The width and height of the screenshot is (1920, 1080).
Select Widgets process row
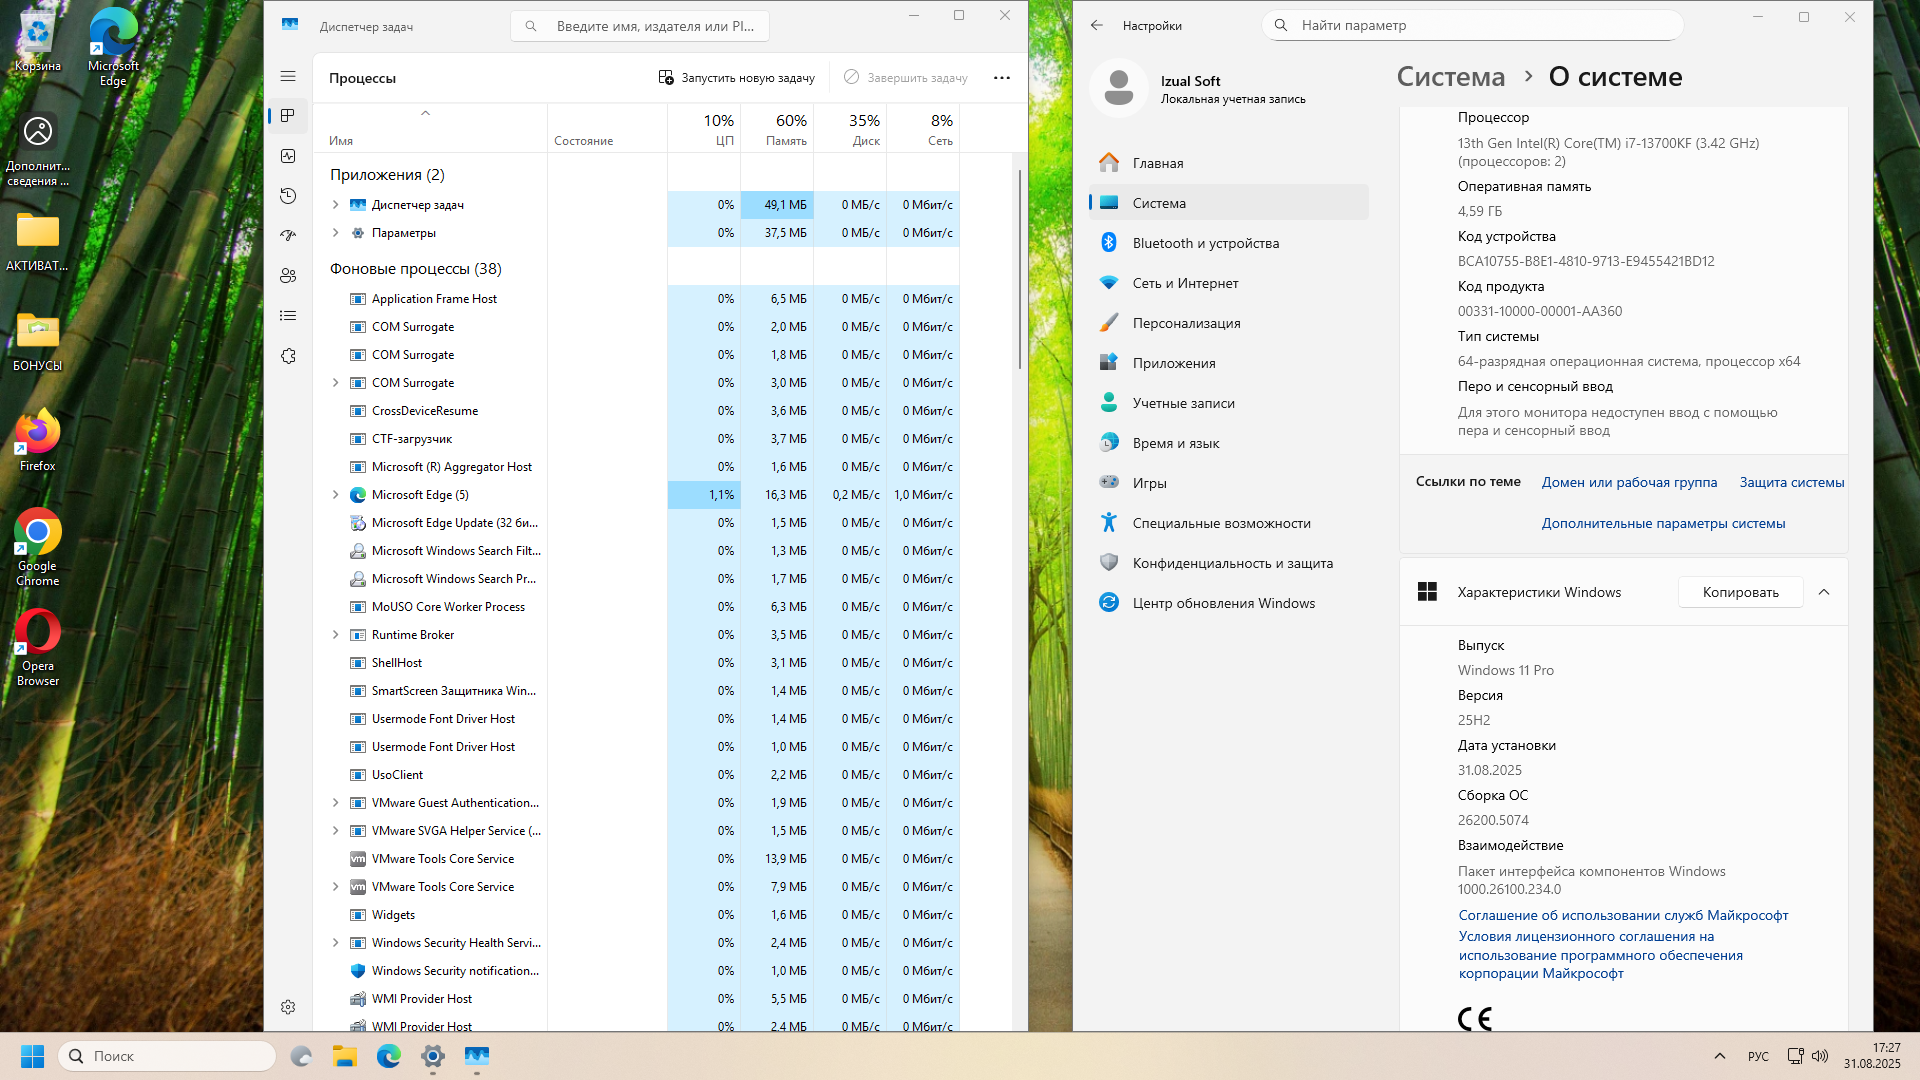(636, 915)
